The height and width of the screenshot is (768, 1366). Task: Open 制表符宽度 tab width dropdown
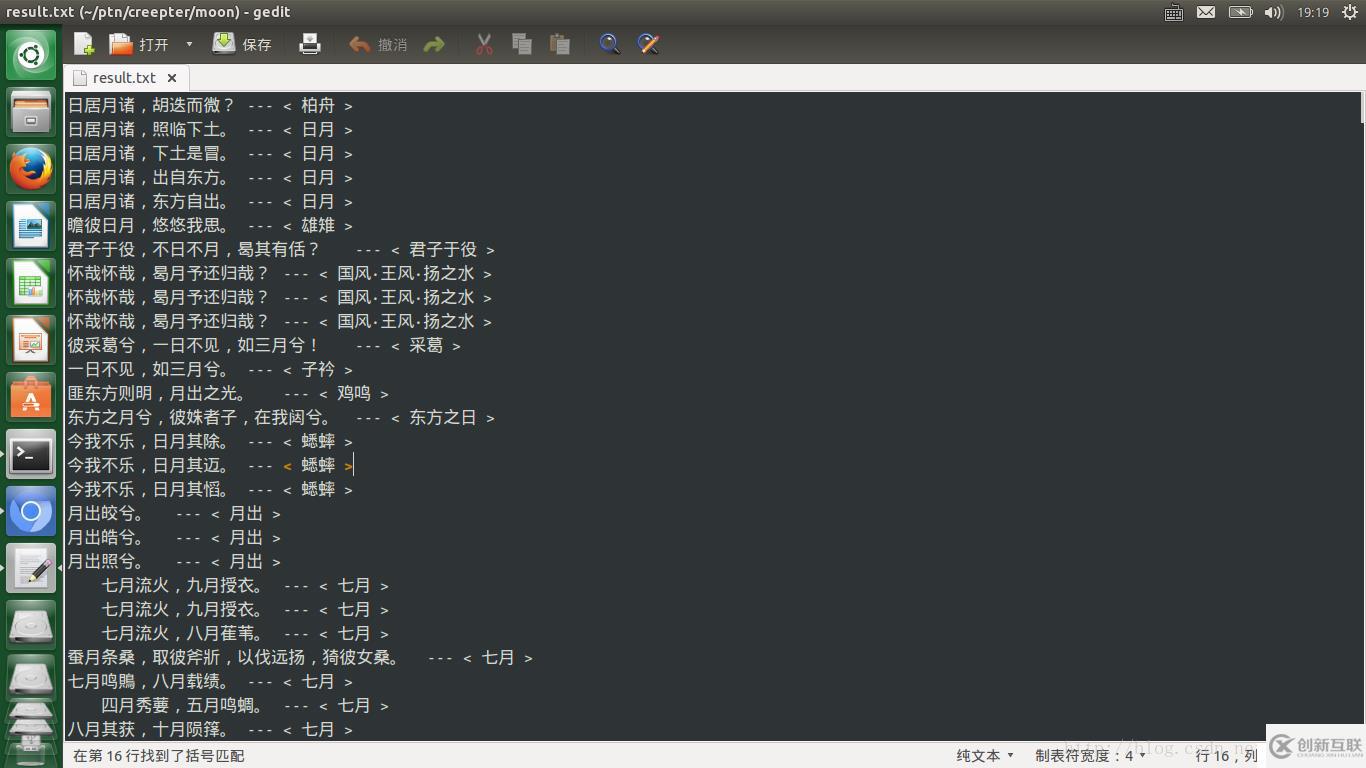(x=1090, y=755)
